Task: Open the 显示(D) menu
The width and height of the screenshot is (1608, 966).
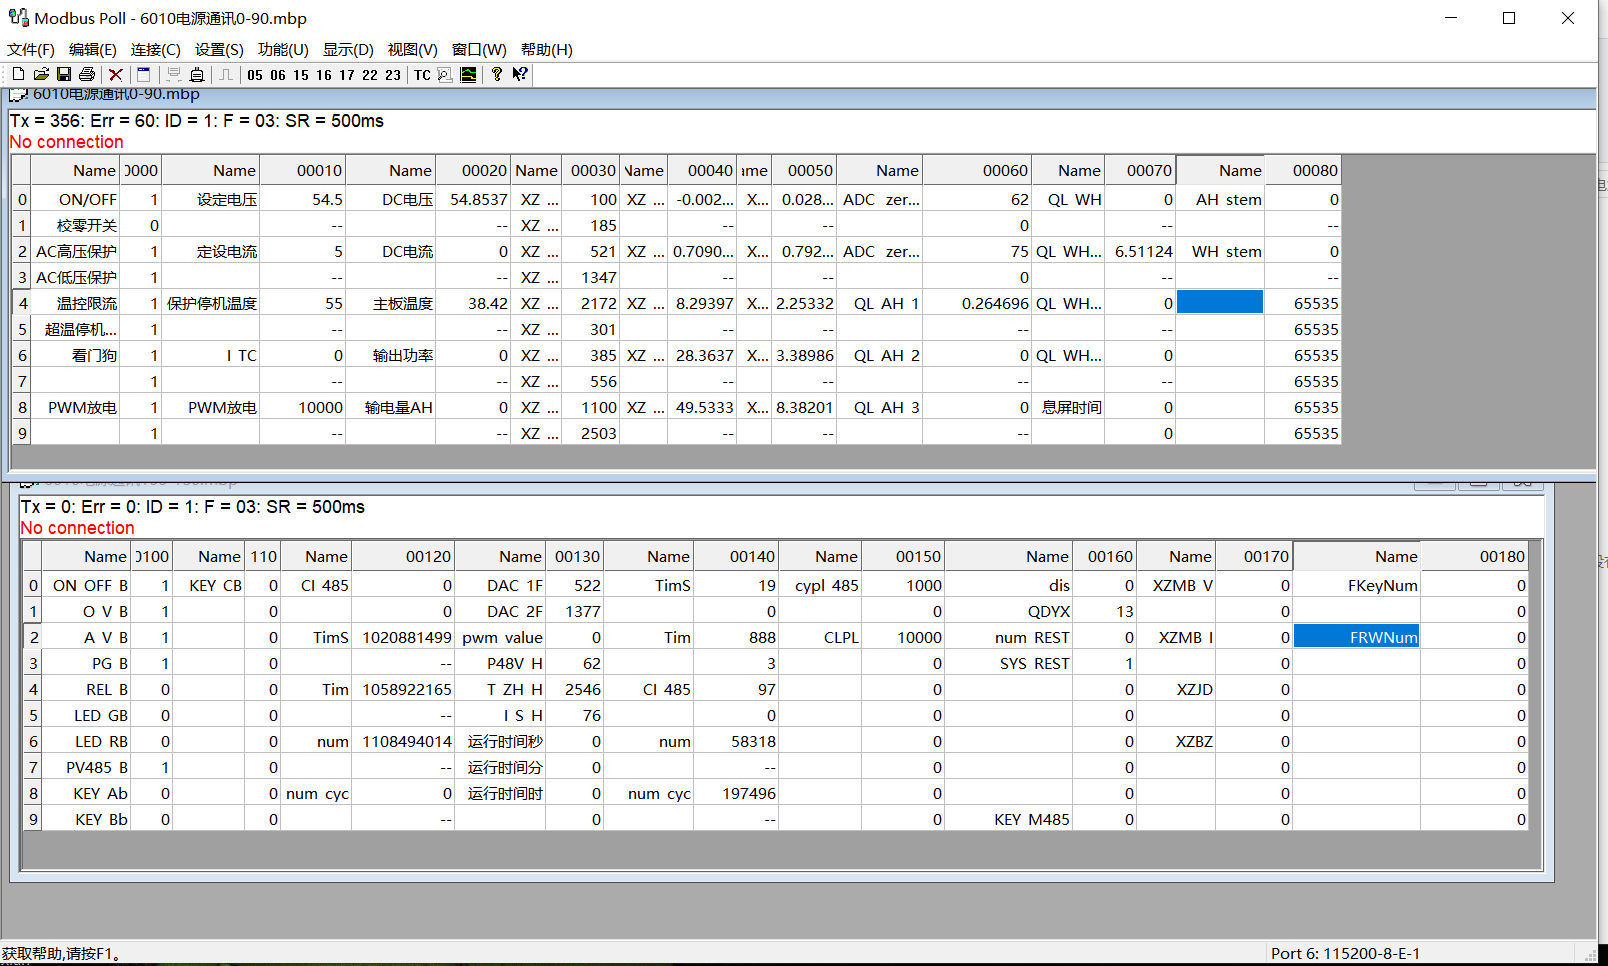Action: [x=348, y=49]
